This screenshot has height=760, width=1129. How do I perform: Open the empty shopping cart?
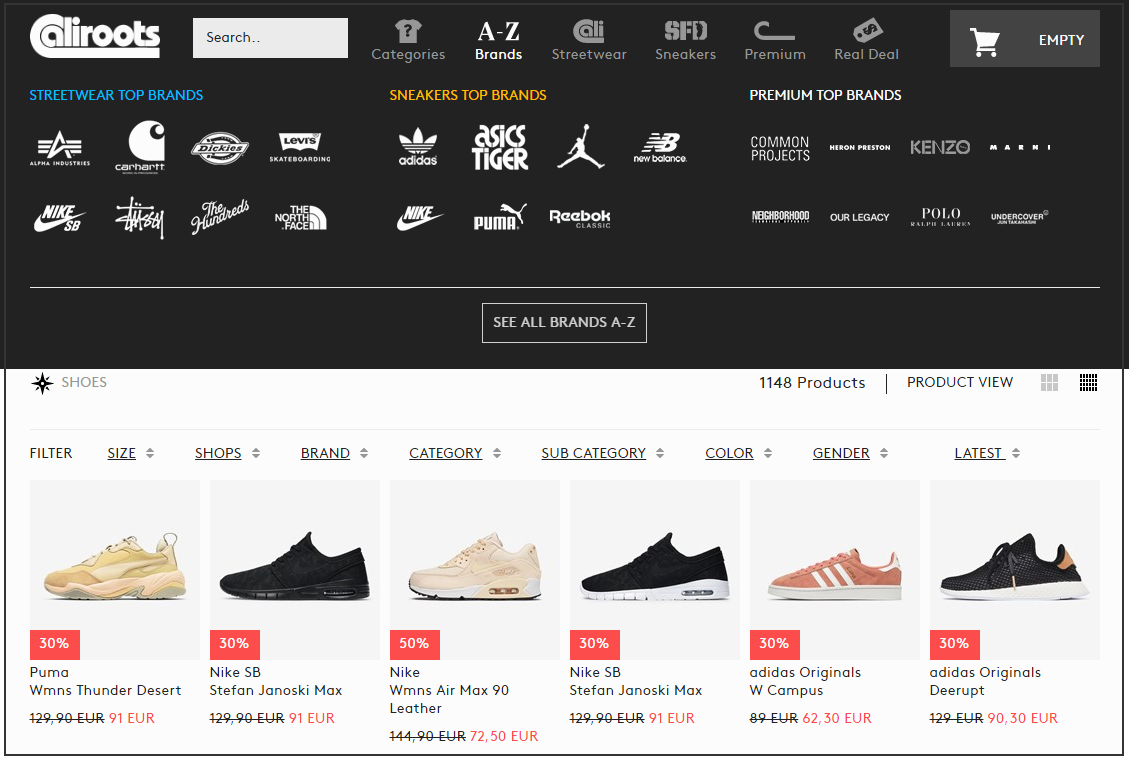point(1024,40)
